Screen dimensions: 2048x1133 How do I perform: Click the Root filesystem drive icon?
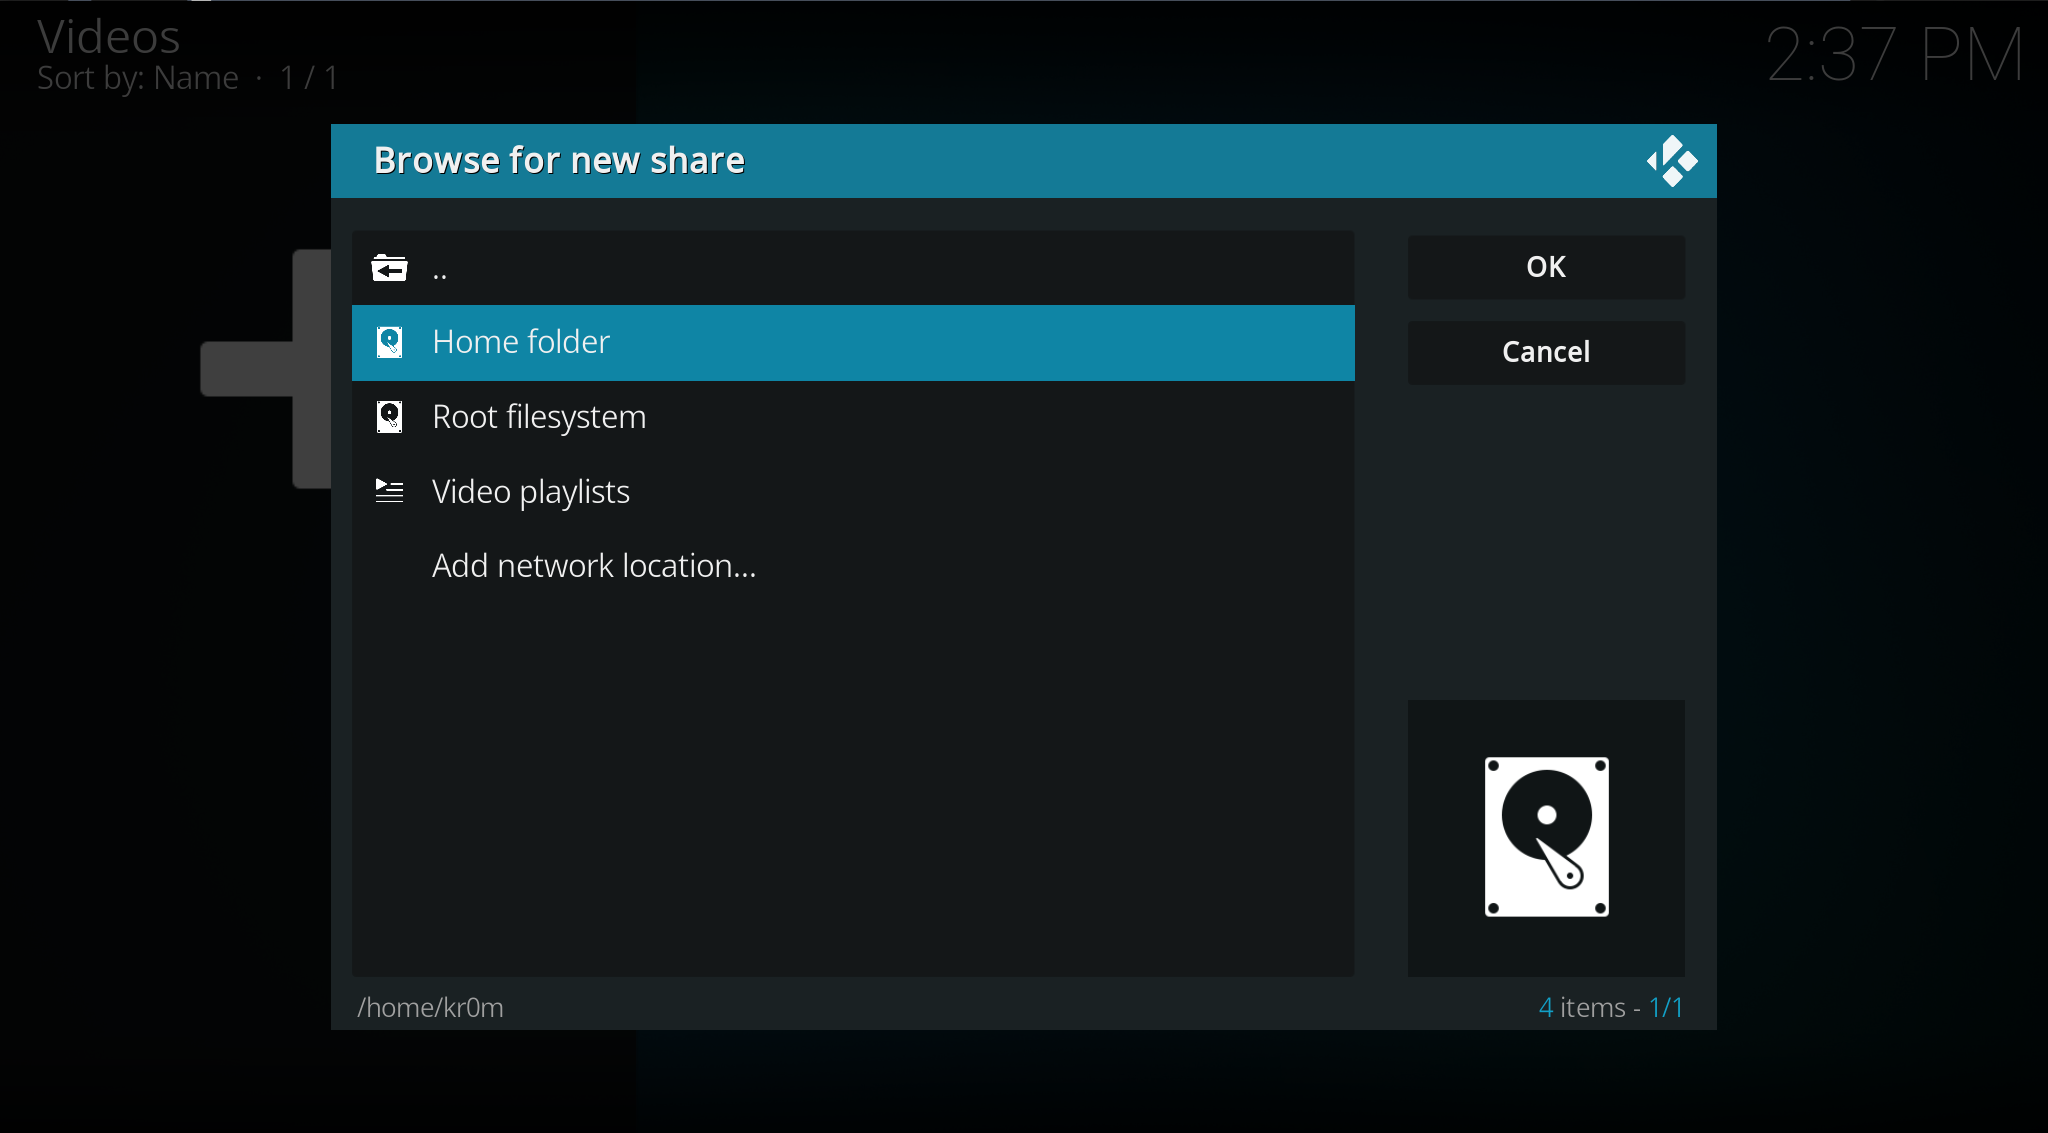pos(389,417)
